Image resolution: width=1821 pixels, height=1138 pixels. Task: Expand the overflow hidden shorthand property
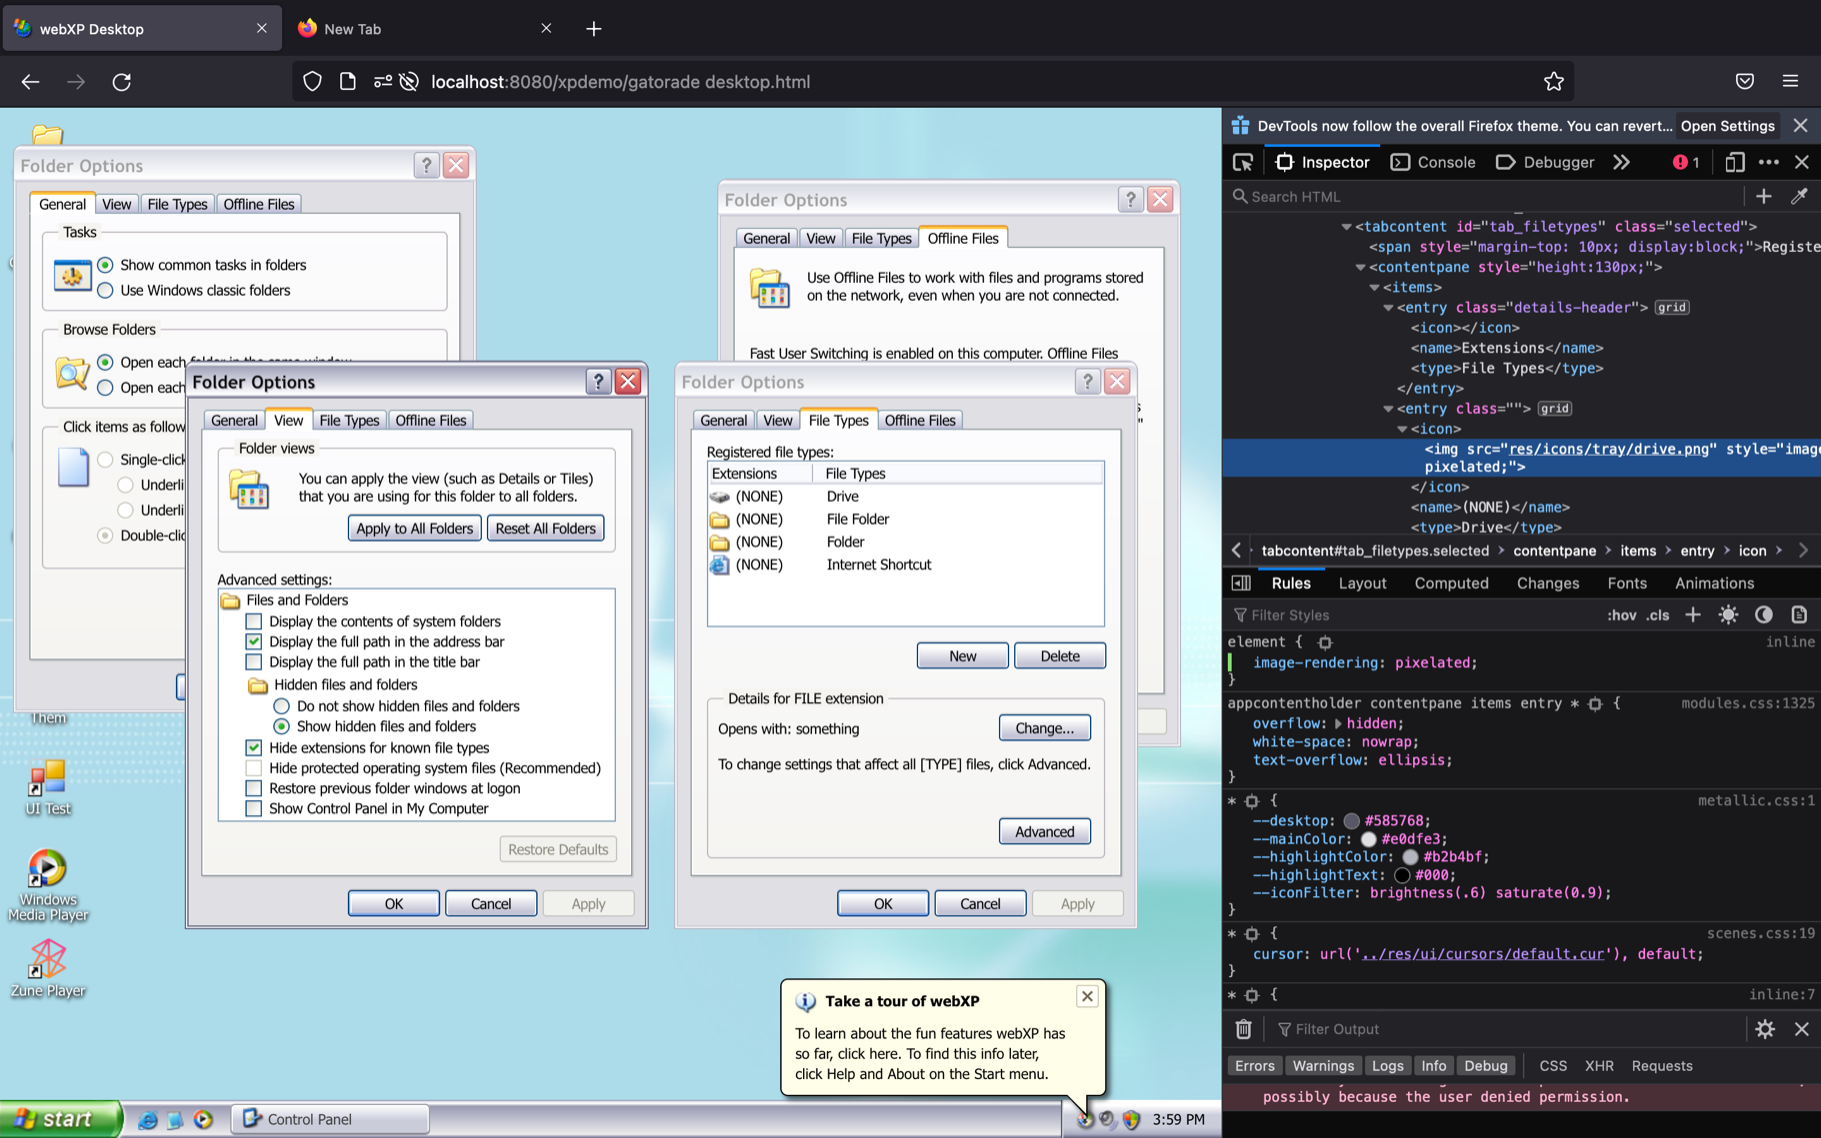[1338, 723]
